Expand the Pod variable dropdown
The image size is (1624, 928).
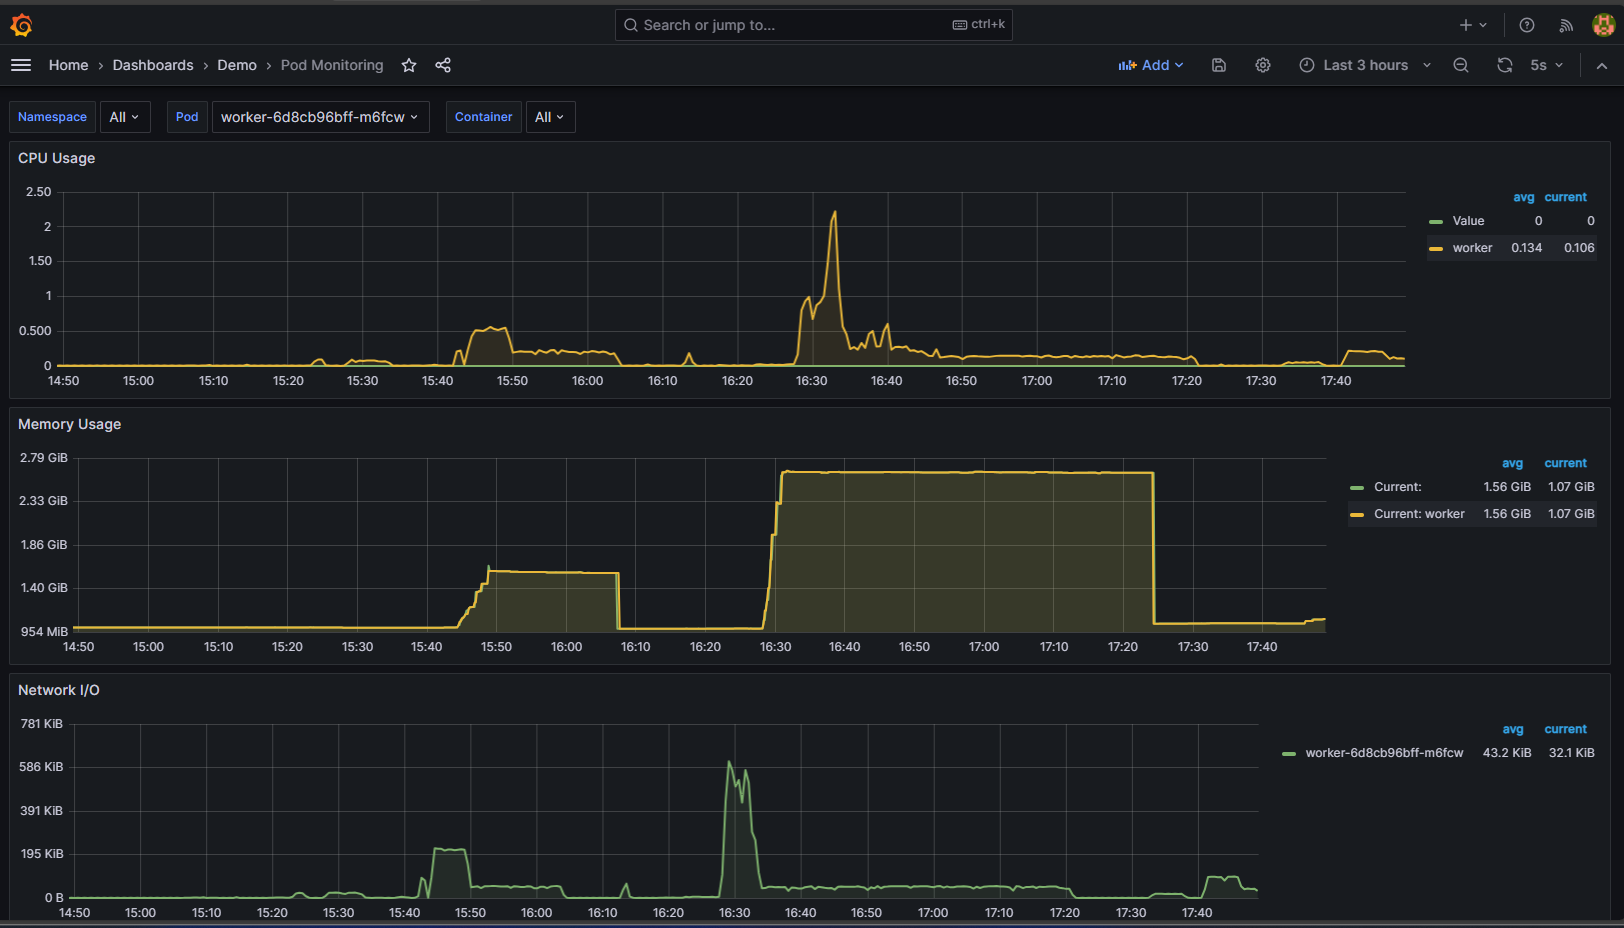click(320, 117)
